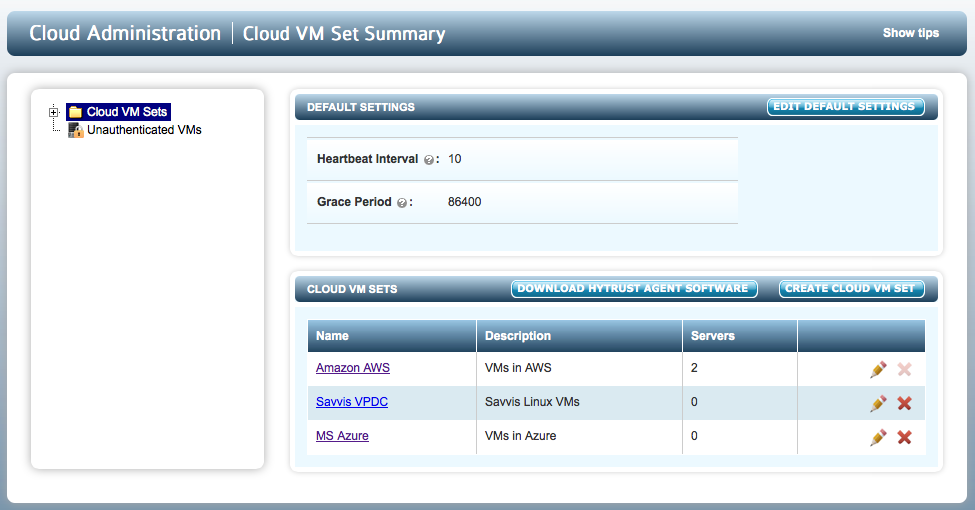Select the Cloud VM Sets folder icon
This screenshot has width=975, height=510.
[x=75, y=112]
